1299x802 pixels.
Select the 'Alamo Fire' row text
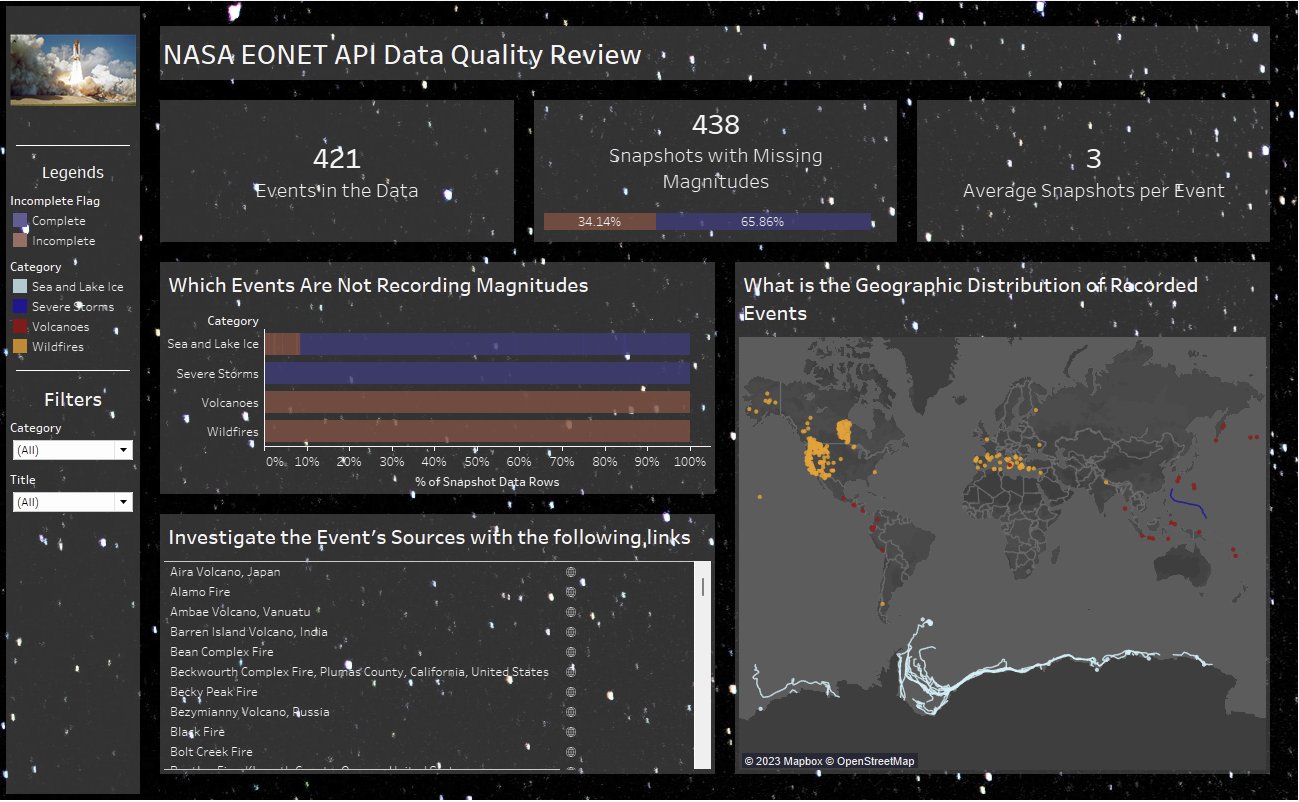[200, 592]
